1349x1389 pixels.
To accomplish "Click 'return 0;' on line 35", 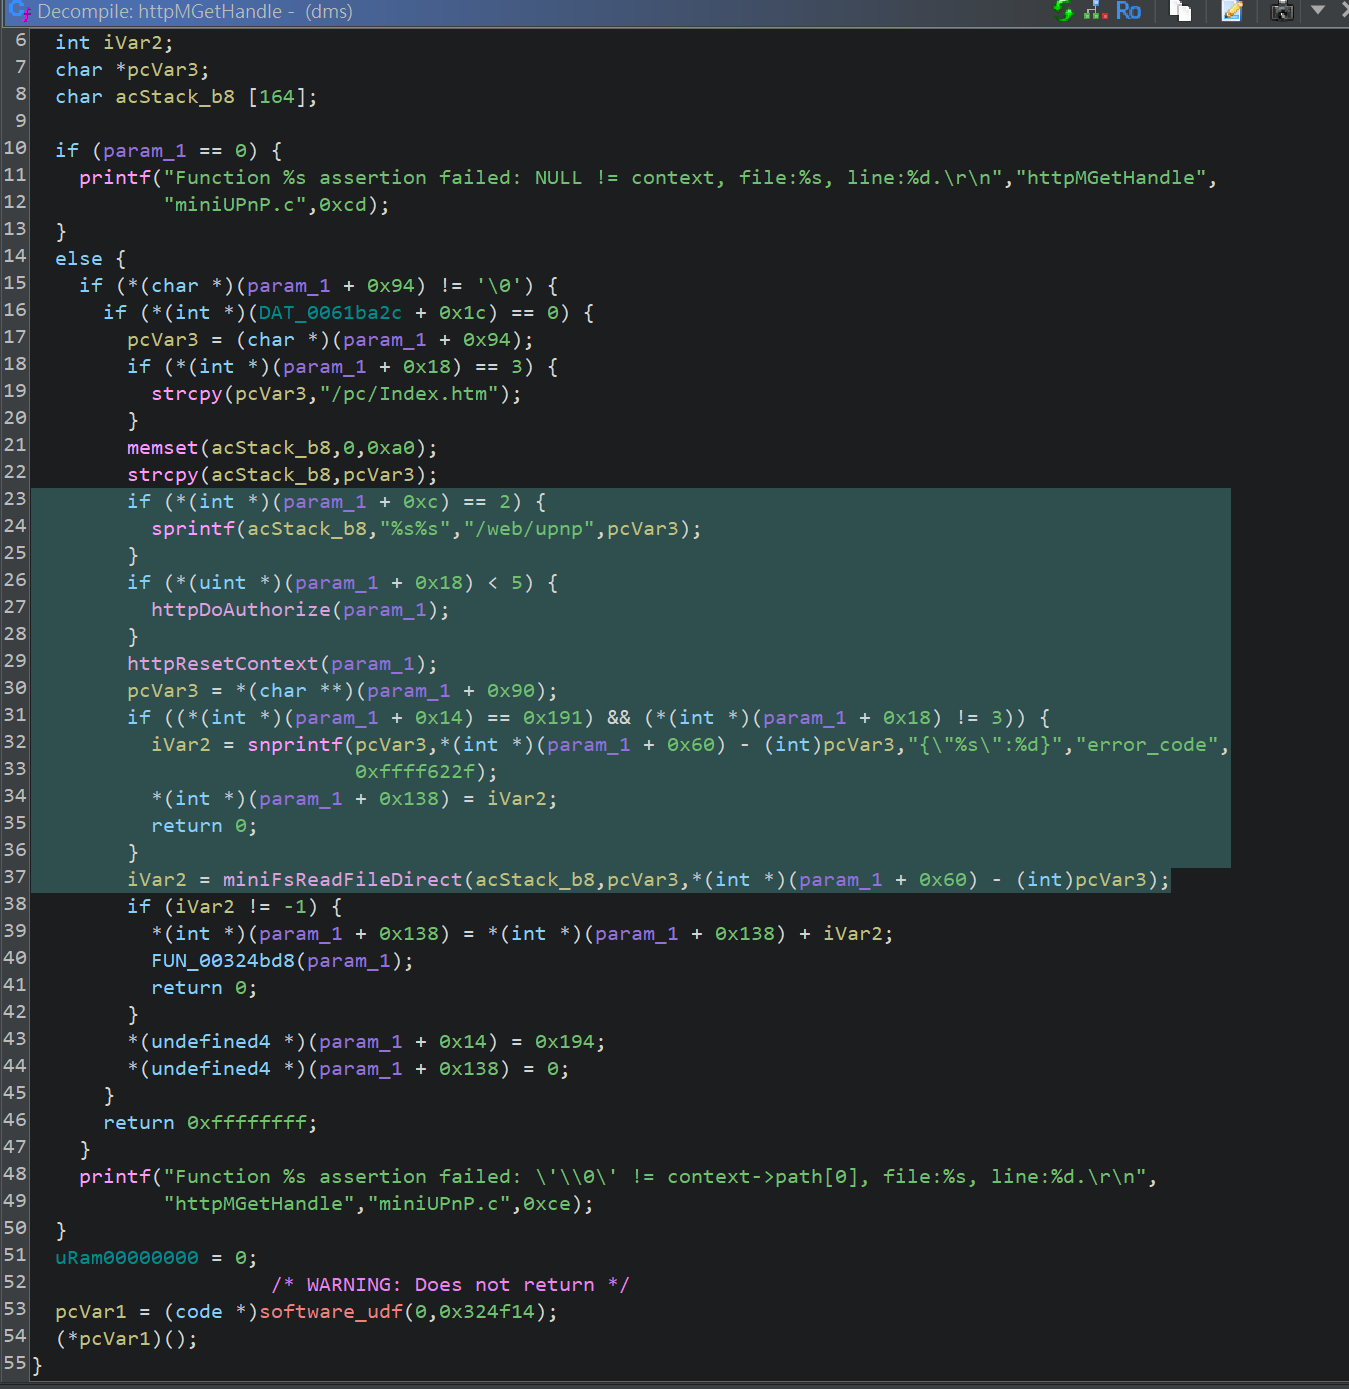I will tap(204, 826).
